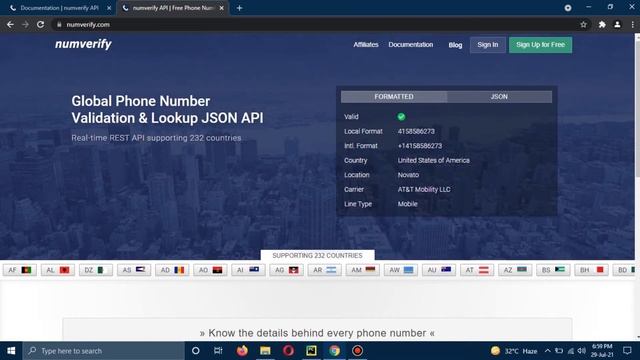The width and height of the screenshot is (640, 360).
Task: Go back using browser back arrow
Action: pyautogui.click(x=10, y=24)
